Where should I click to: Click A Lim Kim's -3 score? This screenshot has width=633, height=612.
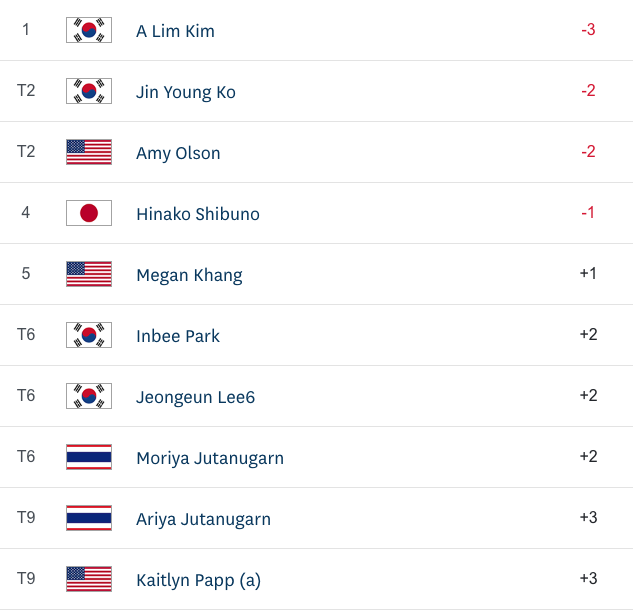pos(588,30)
